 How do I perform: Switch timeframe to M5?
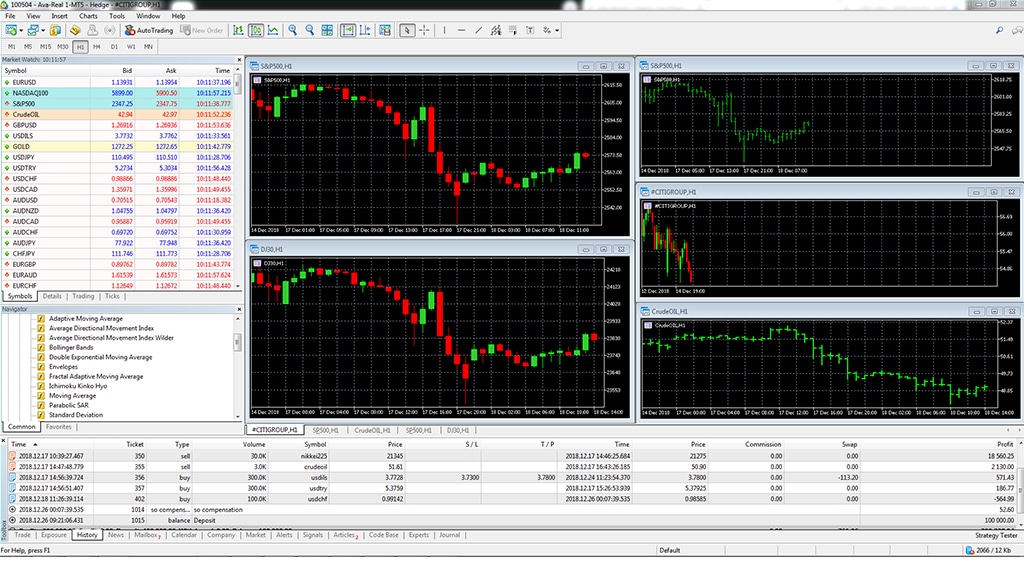27,47
